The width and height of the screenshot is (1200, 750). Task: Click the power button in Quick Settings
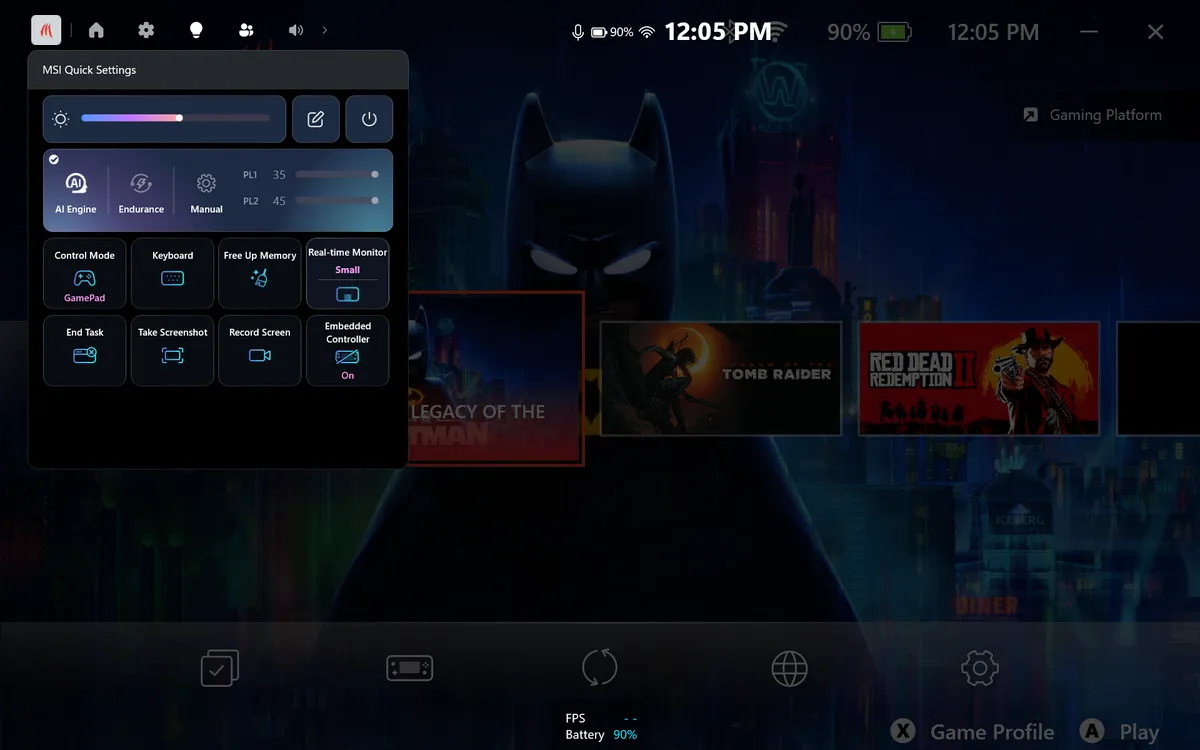click(x=369, y=119)
